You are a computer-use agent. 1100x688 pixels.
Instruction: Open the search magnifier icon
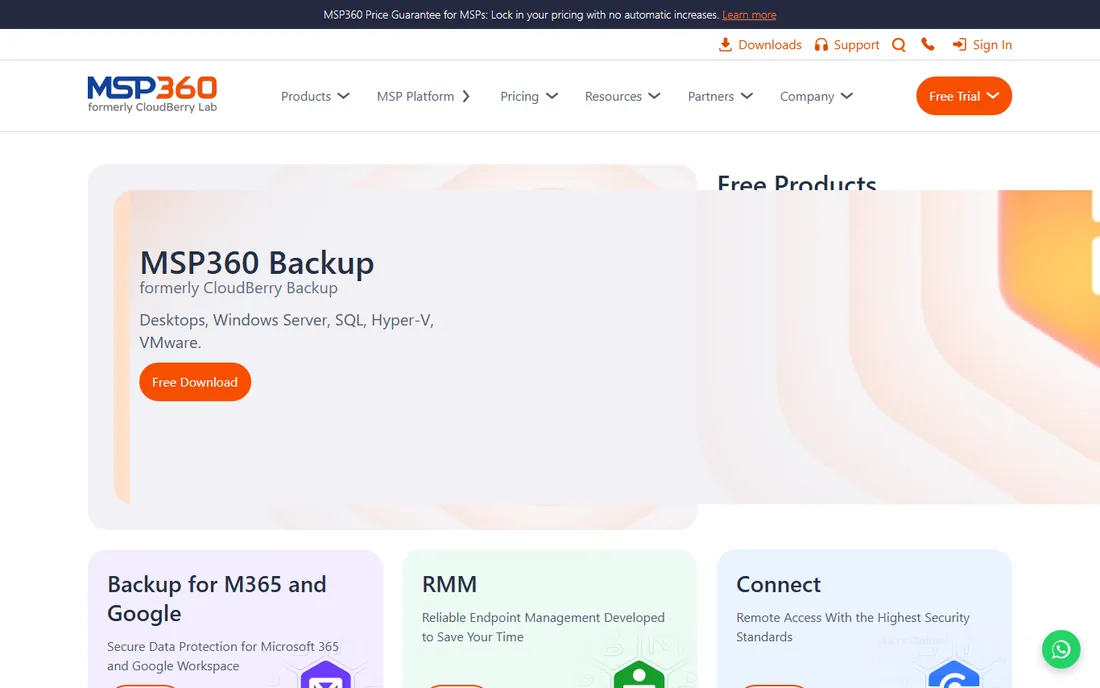[899, 45]
